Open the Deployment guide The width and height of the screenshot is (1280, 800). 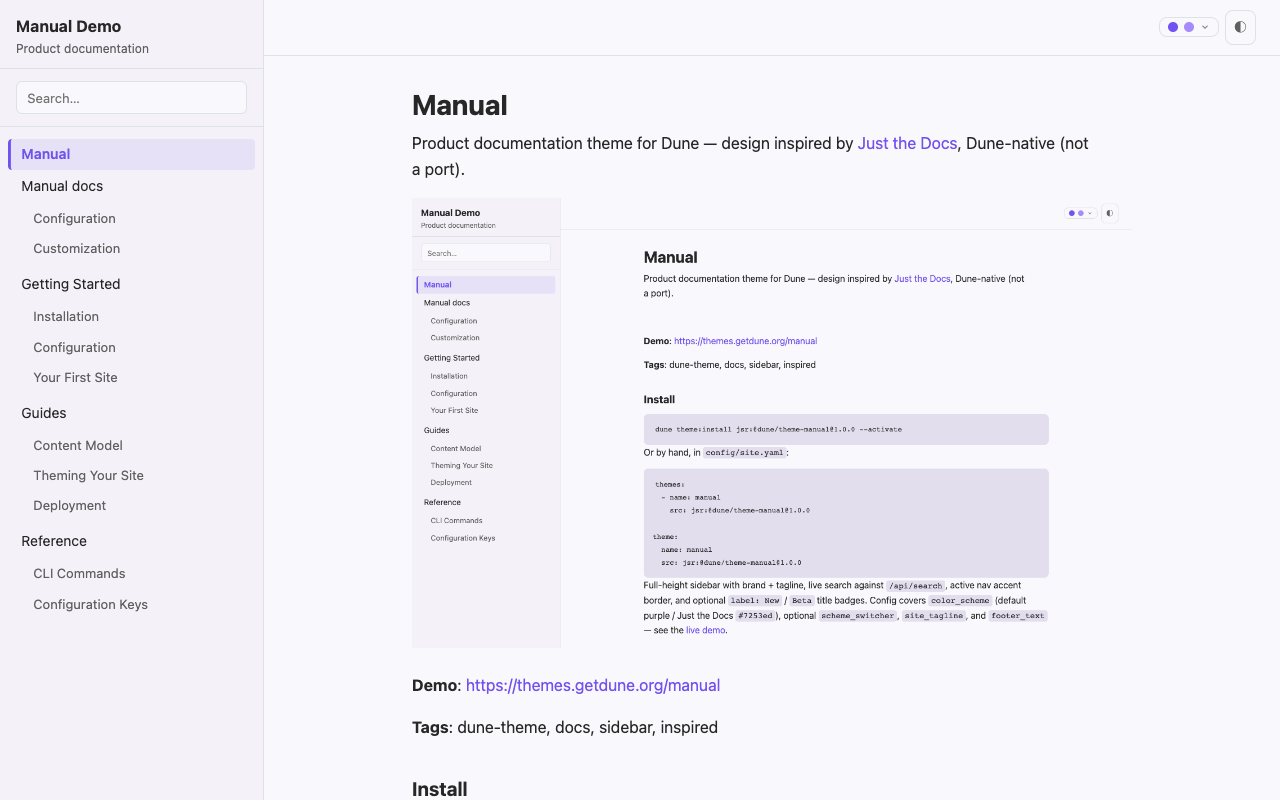[x=69, y=505]
